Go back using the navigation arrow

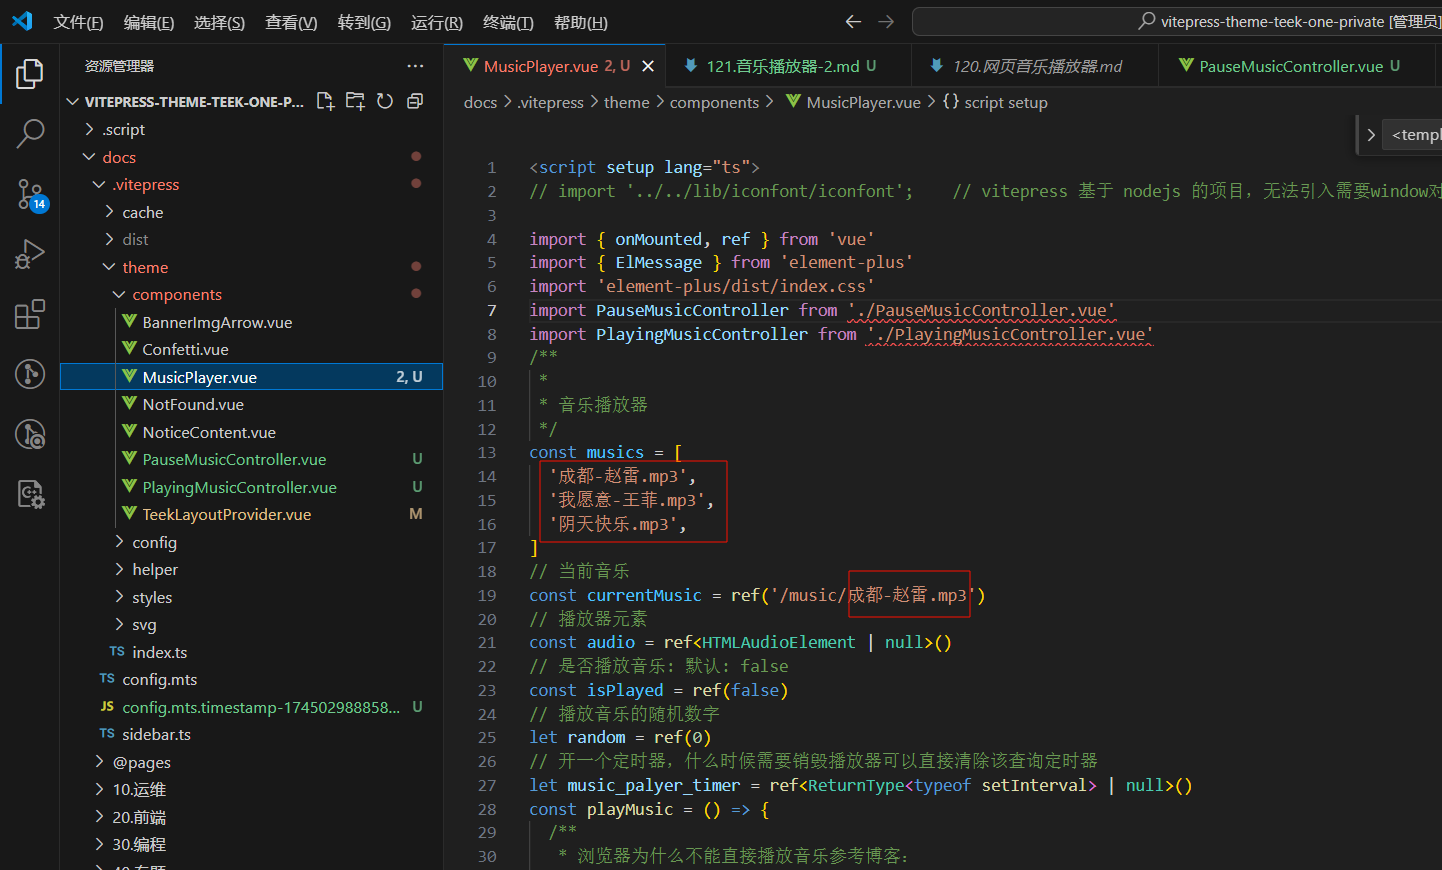[853, 21]
